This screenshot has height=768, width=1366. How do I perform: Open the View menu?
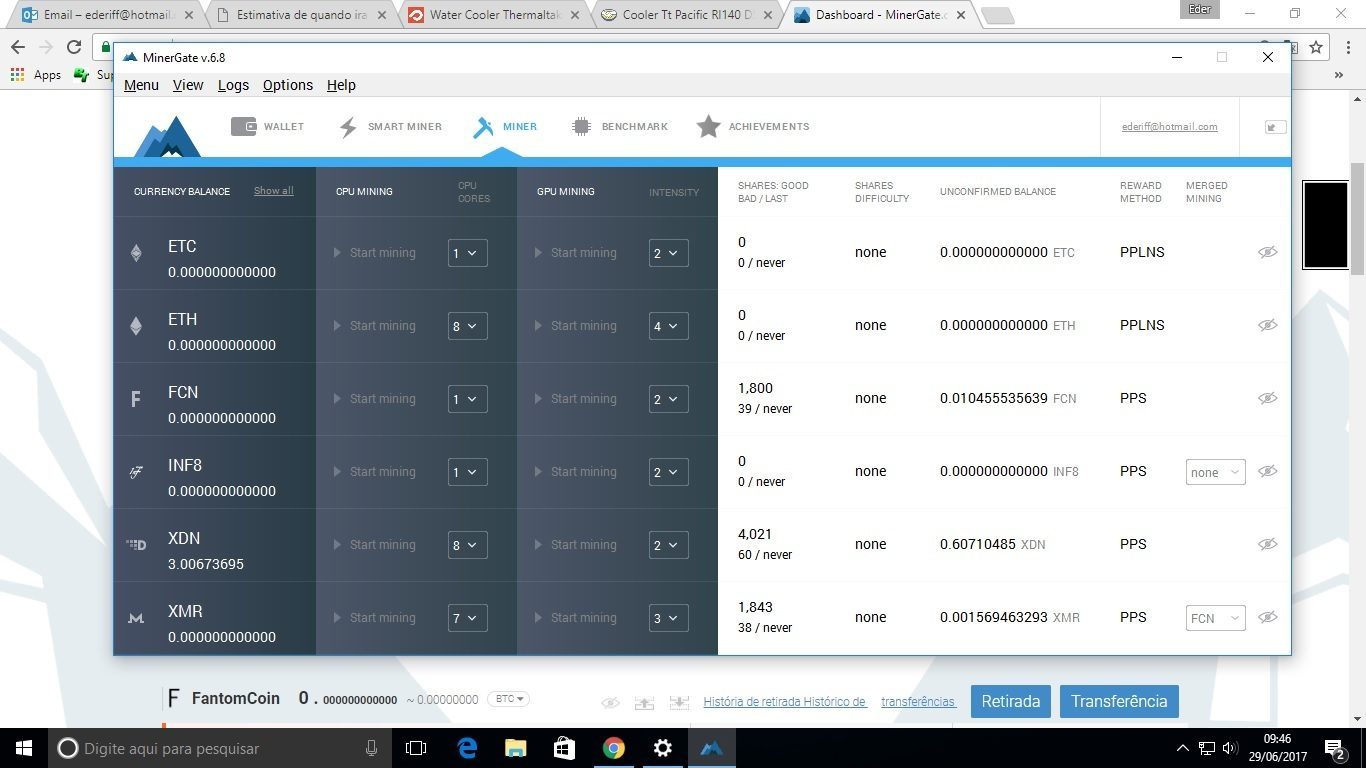188,85
